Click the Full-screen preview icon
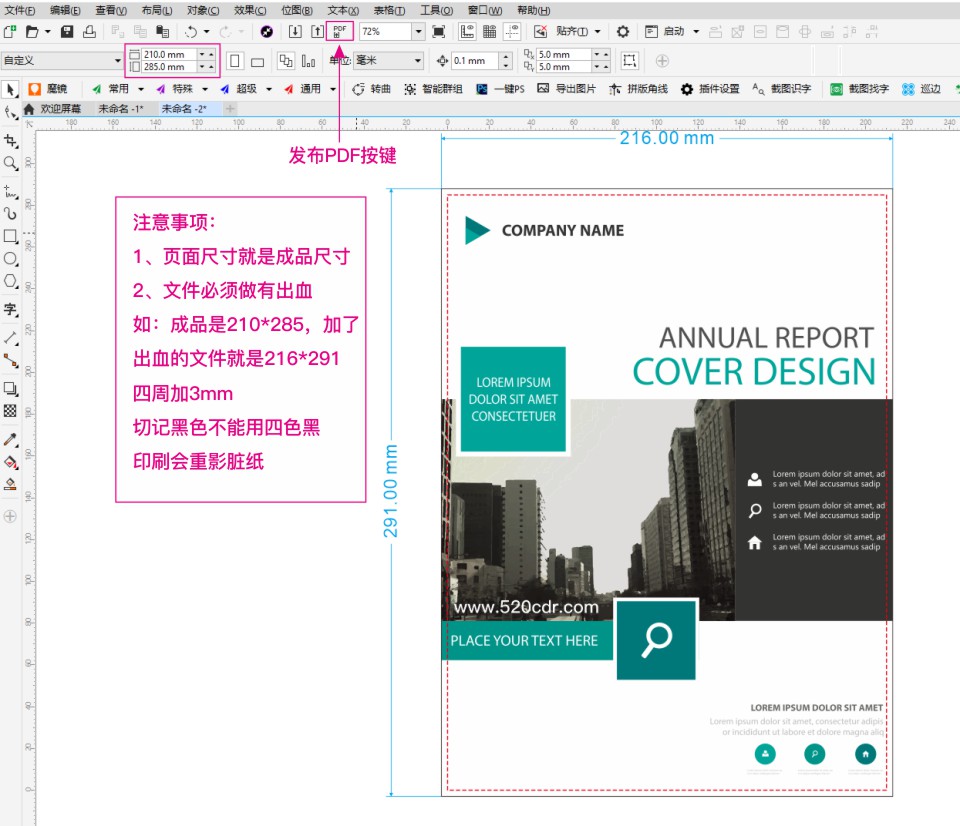The width and height of the screenshot is (960, 826). [438, 31]
